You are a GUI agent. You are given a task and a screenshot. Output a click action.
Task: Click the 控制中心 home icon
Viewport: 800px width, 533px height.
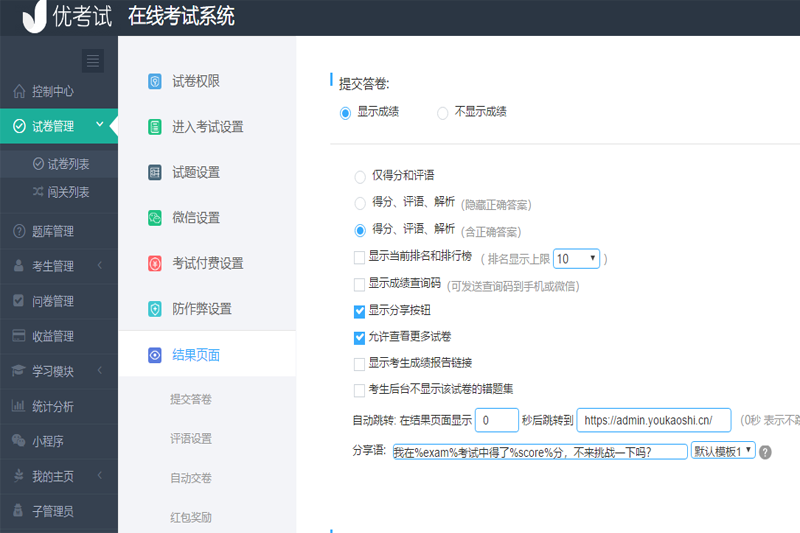click(19, 91)
